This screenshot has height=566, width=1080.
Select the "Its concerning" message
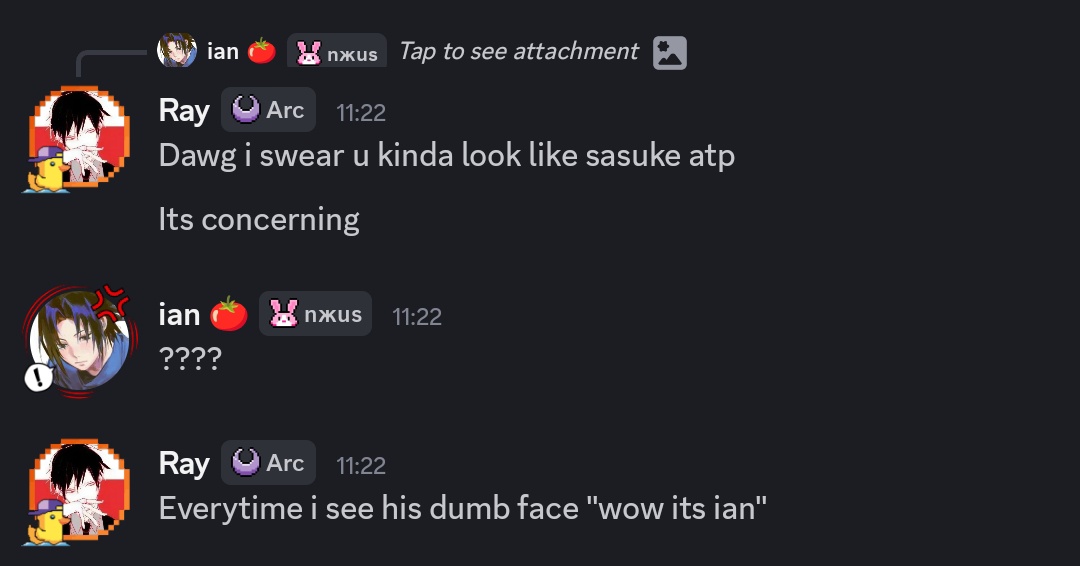258,219
